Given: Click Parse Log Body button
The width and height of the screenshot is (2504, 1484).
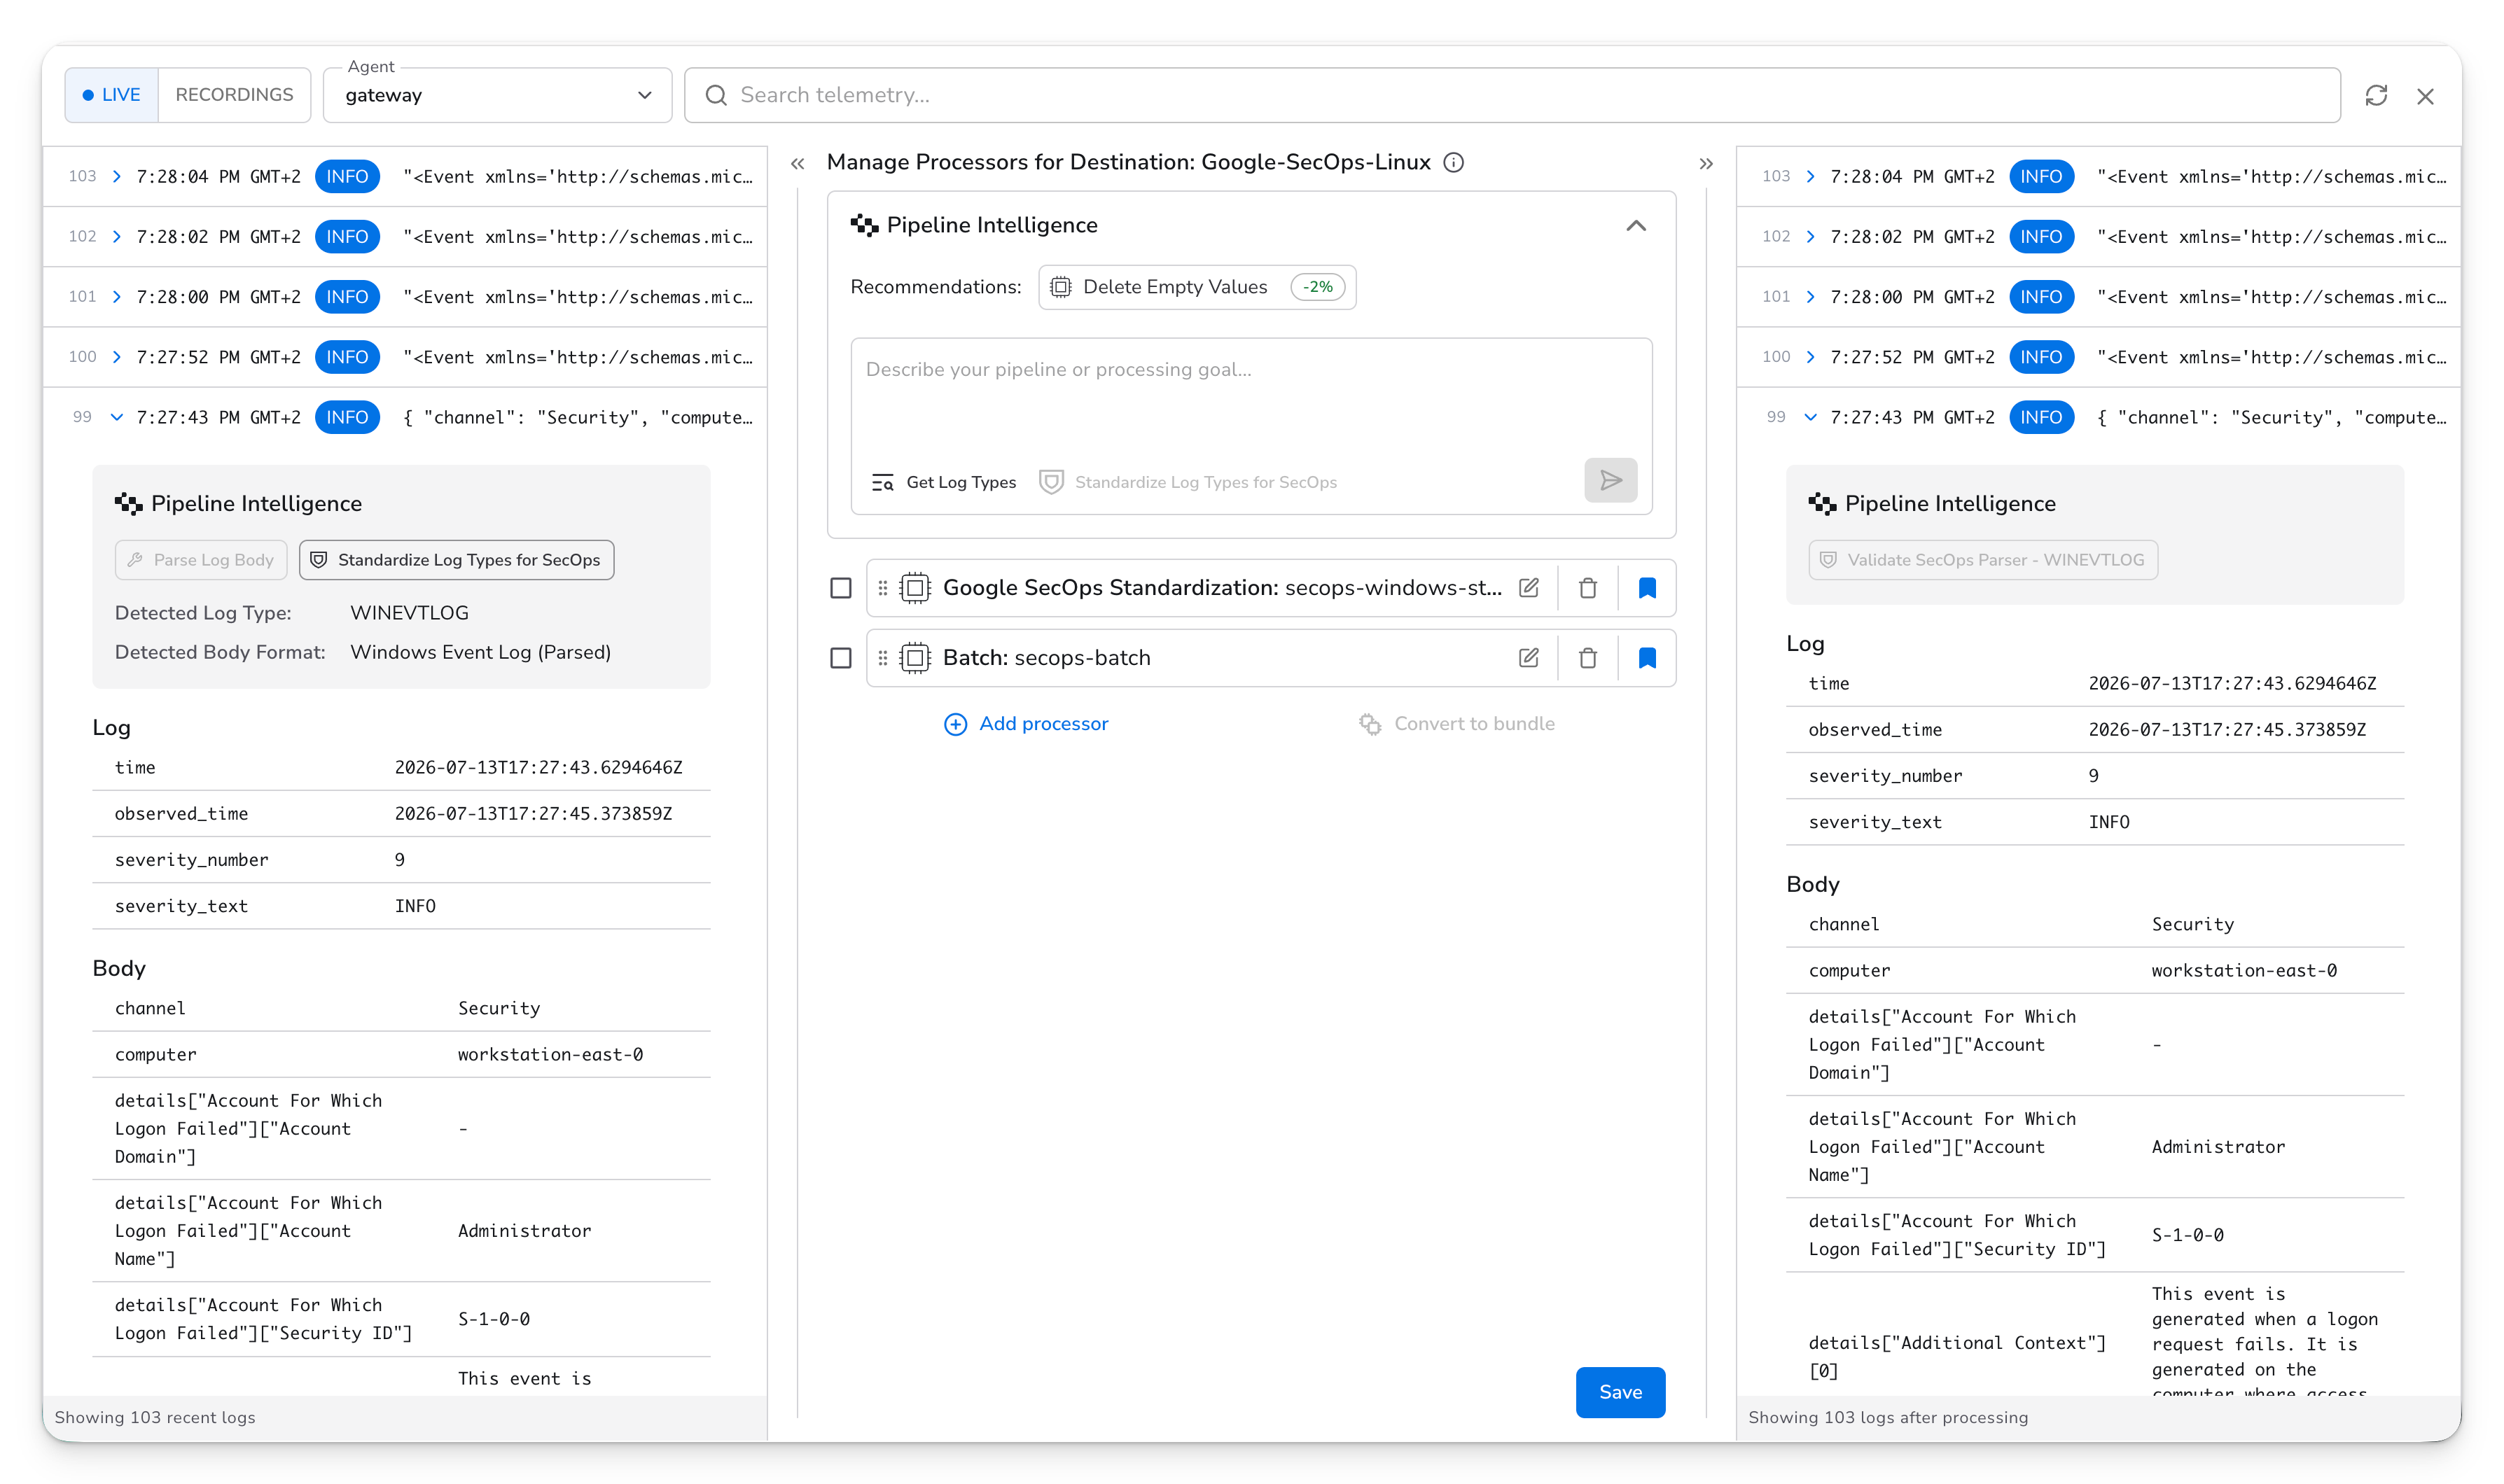Looking at the screenshot, I should point(201,560).
